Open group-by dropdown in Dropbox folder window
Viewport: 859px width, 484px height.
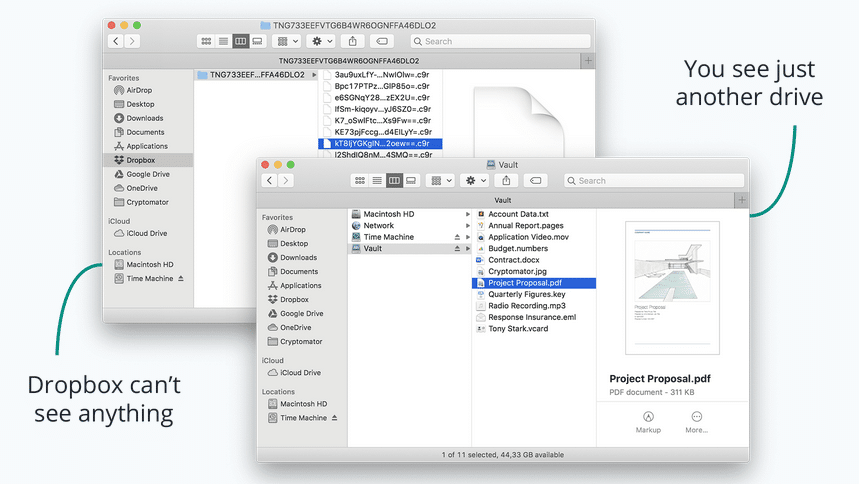tap(287, 41)
